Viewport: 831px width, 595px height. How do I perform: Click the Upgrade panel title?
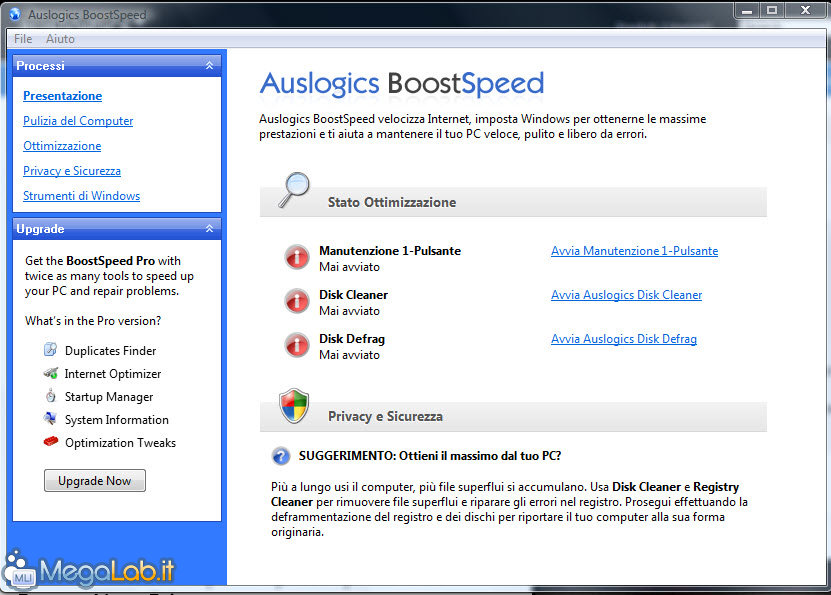[40, 229]
